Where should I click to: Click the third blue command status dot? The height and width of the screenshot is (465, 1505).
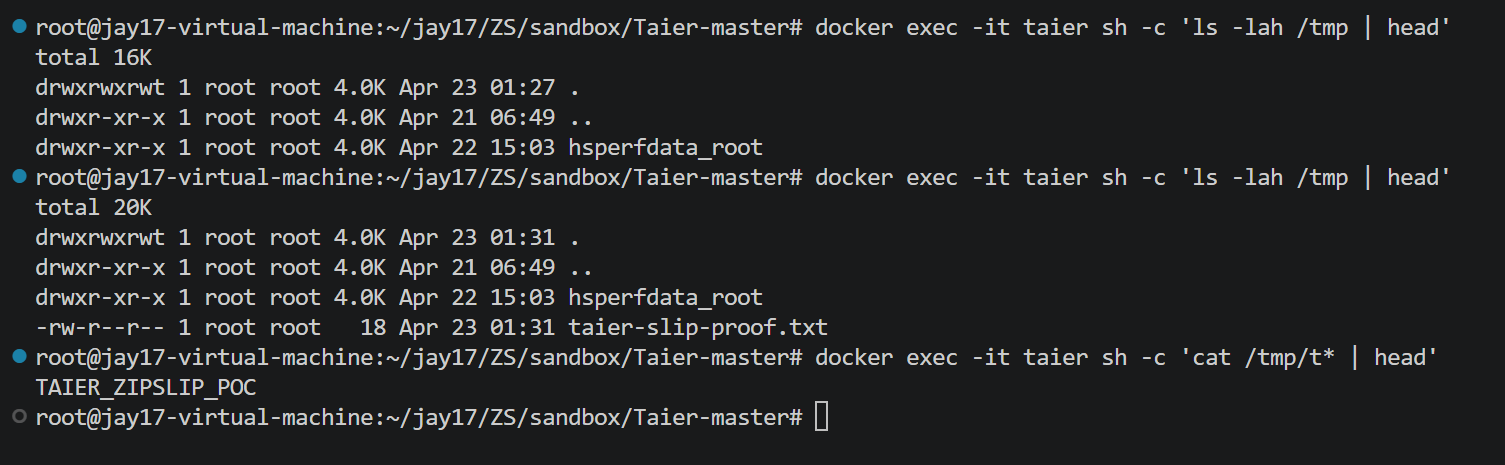(x=20, y=357)
